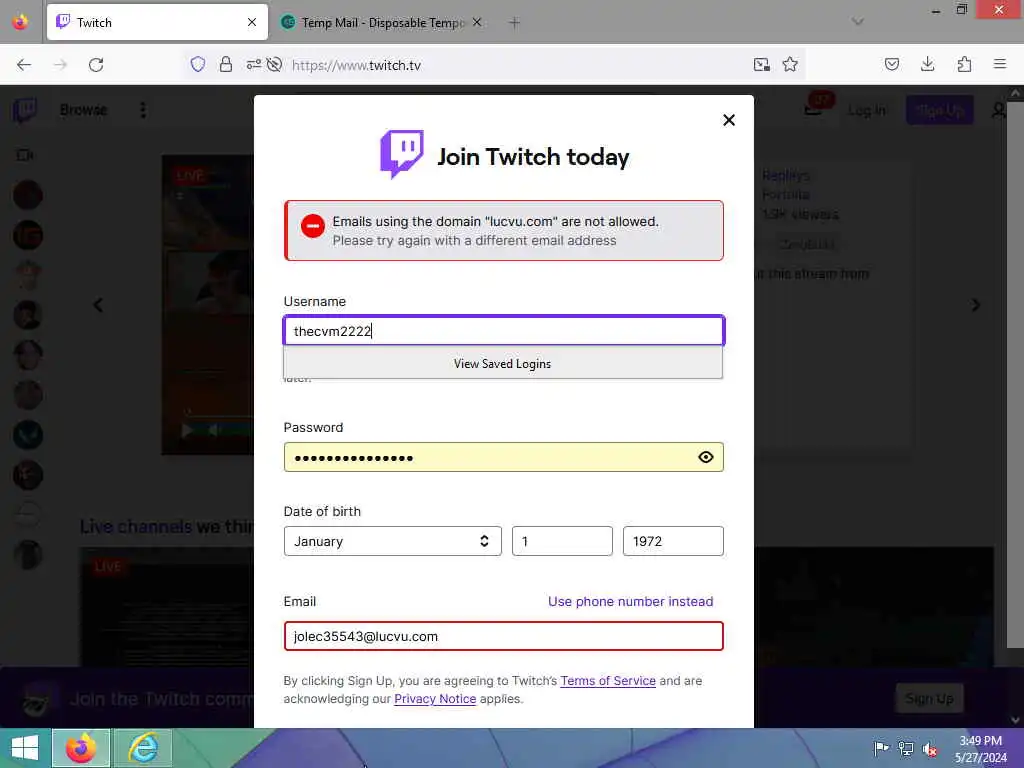Click Sign Up in the bottom banner
The height and width of the screenshot is (768, 1024).
[x=929, y=699]
